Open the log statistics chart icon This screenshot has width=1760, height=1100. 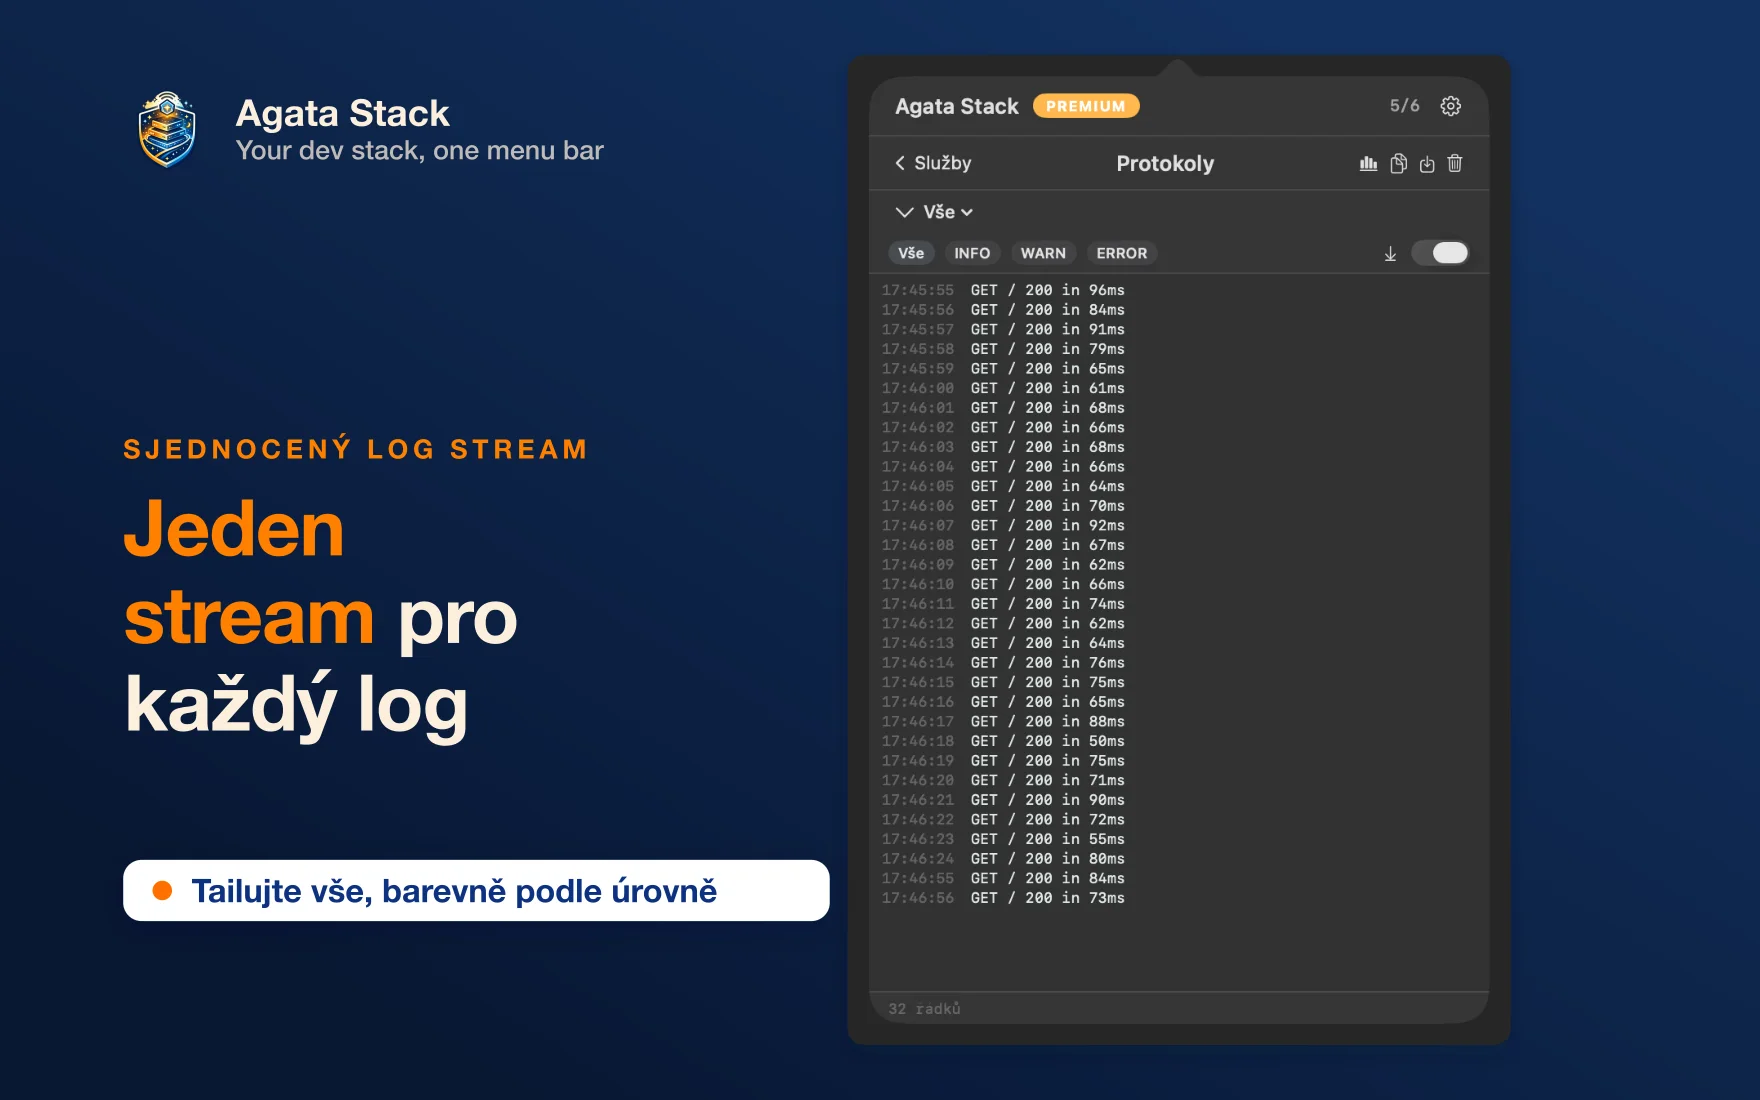click(1368, 163)
